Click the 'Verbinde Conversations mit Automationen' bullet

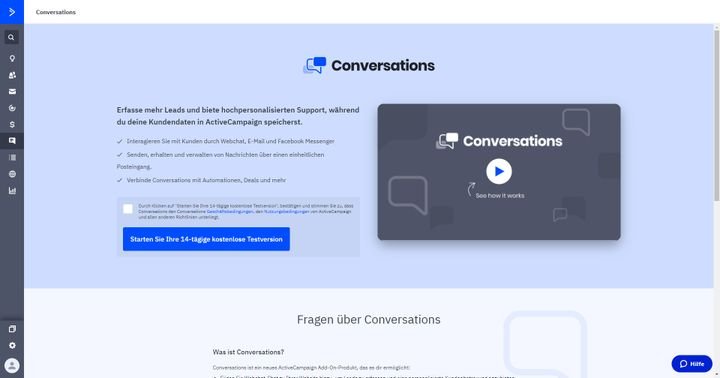[x=206, y=180]
